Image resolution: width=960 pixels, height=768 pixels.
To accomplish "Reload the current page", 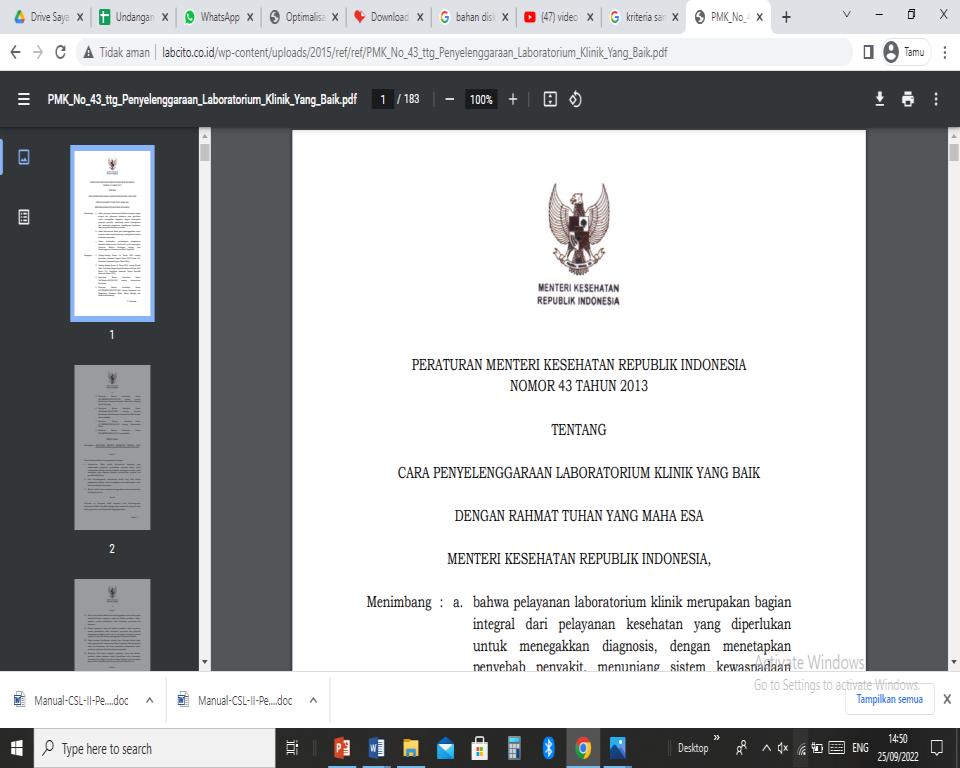I will coord(60,53).
